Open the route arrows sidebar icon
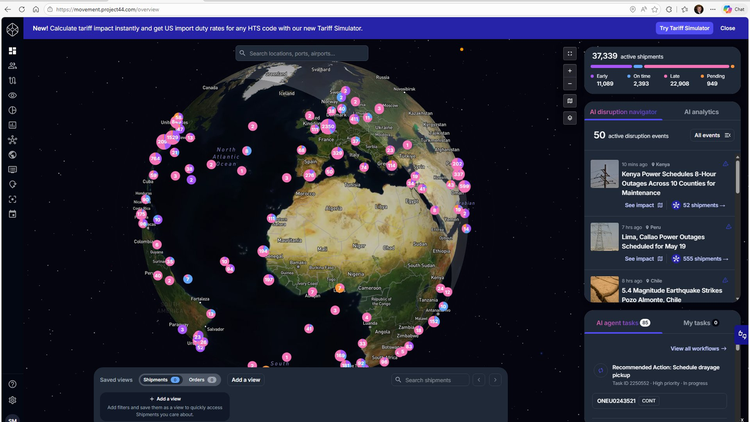The image size is (750, 422). (12, 80)
